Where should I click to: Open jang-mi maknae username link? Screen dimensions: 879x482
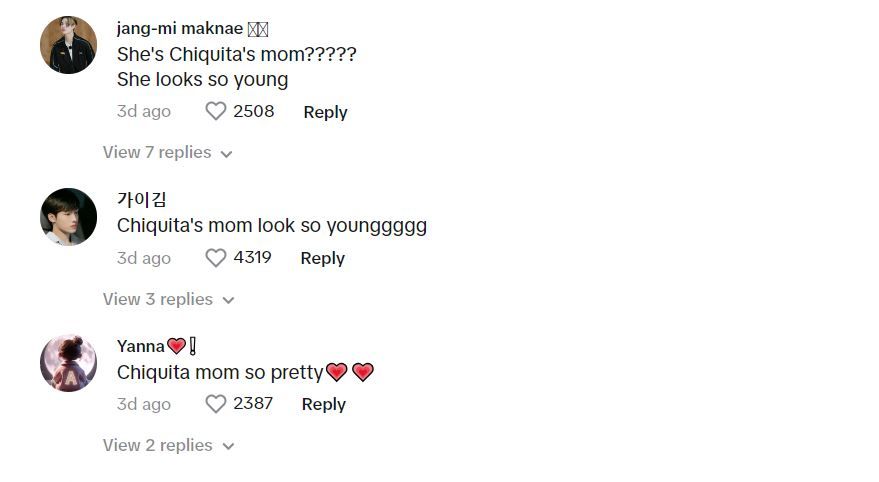(180, 28)
